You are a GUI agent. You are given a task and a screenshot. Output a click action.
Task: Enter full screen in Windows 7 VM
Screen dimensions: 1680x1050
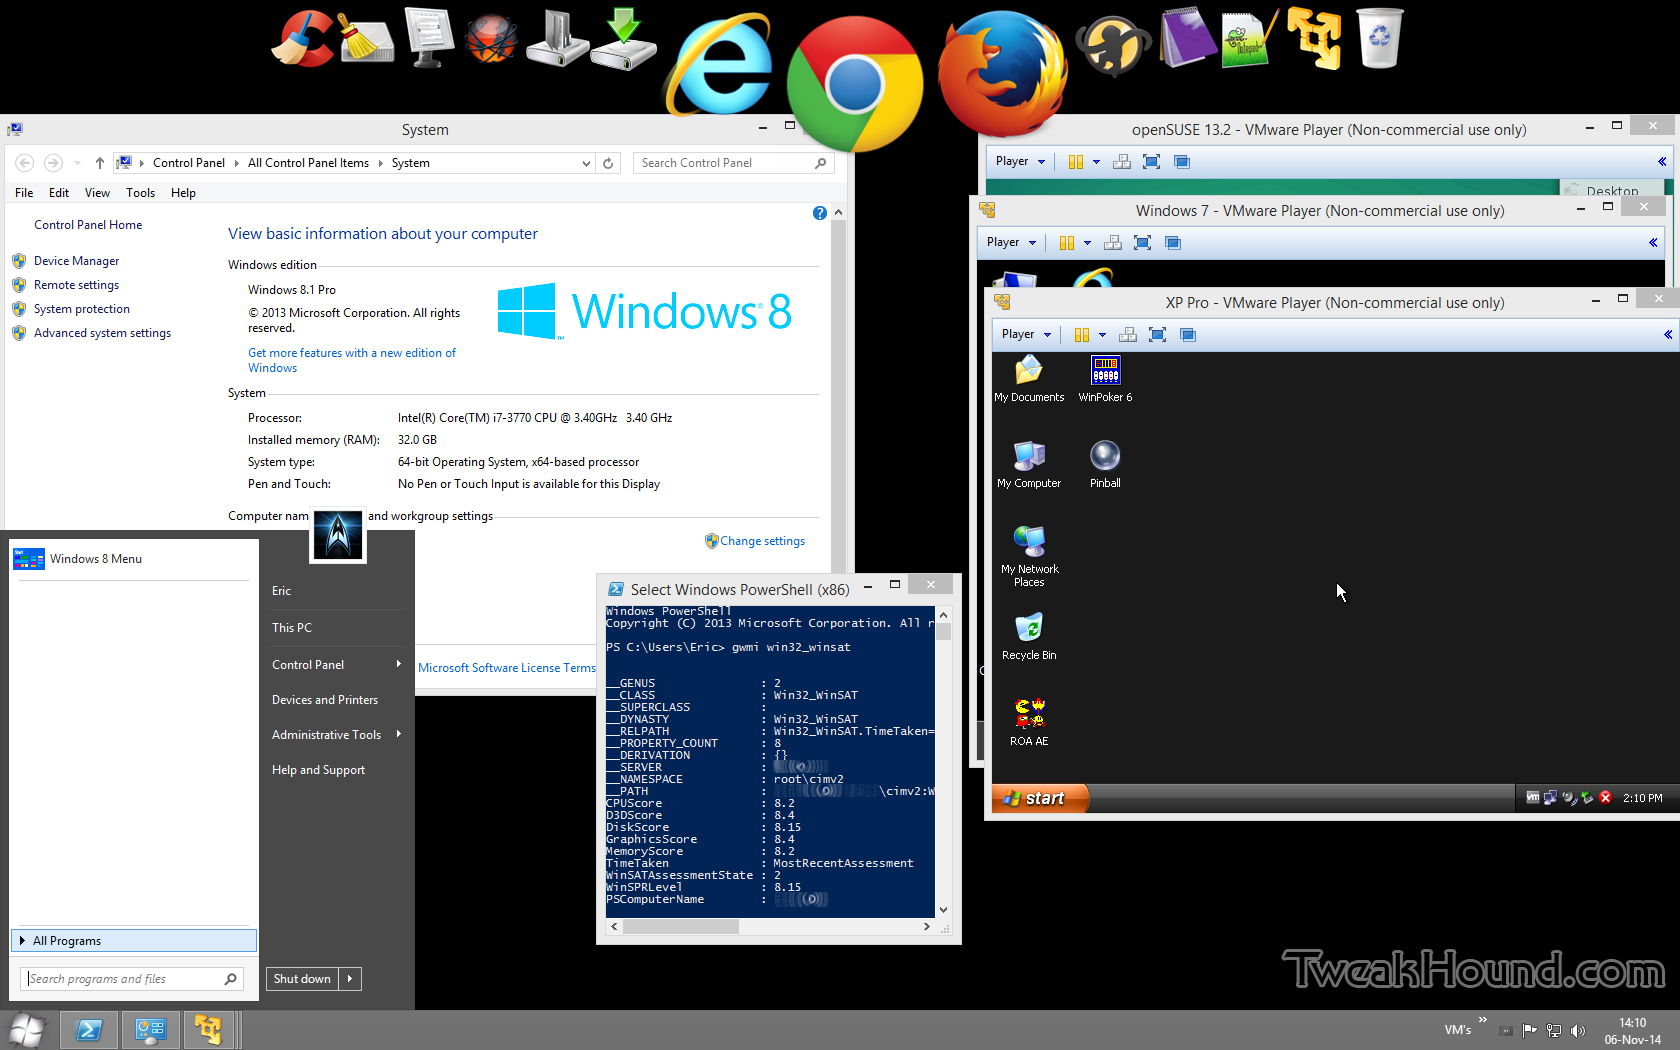(x=1143, y=243)
